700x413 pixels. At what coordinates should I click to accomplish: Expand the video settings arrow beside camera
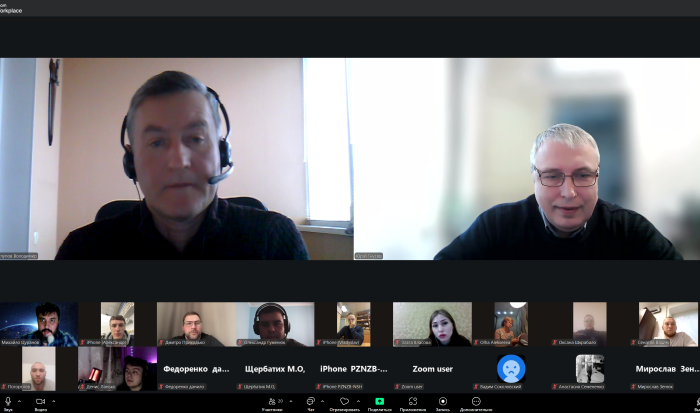pyautogui.click(x=54, y=400)
